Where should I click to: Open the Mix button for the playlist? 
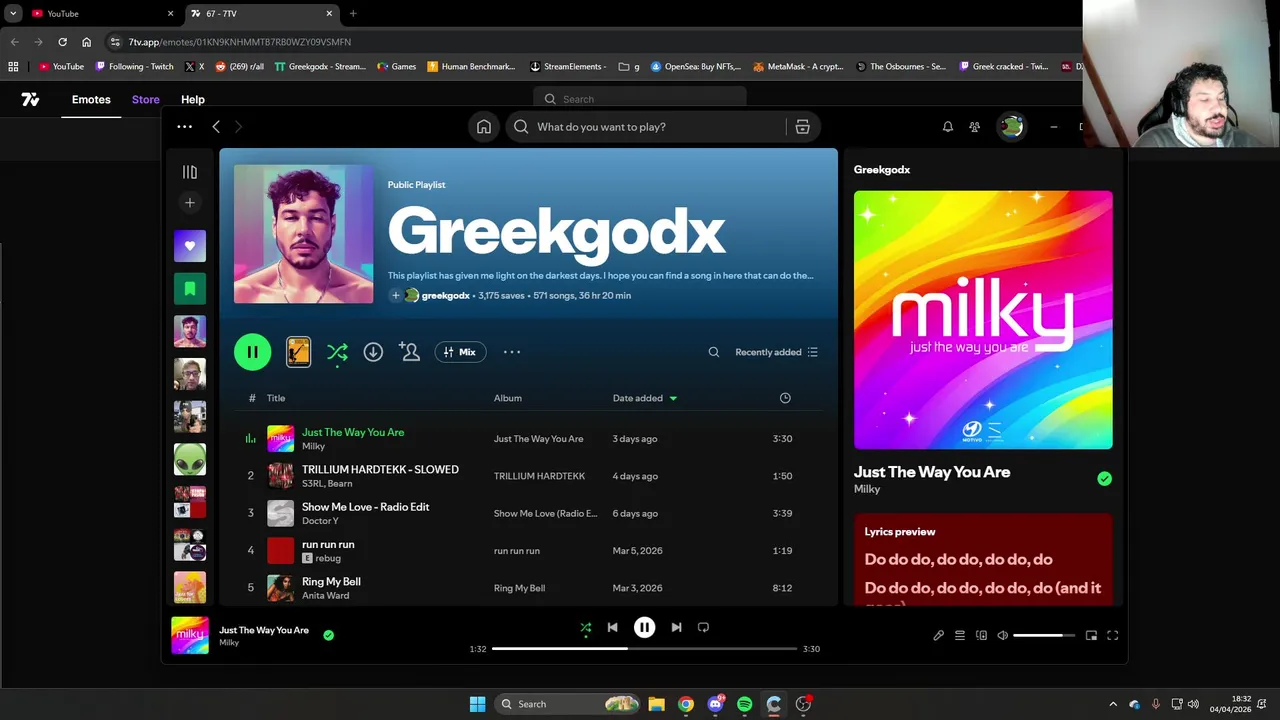point(460,352)
